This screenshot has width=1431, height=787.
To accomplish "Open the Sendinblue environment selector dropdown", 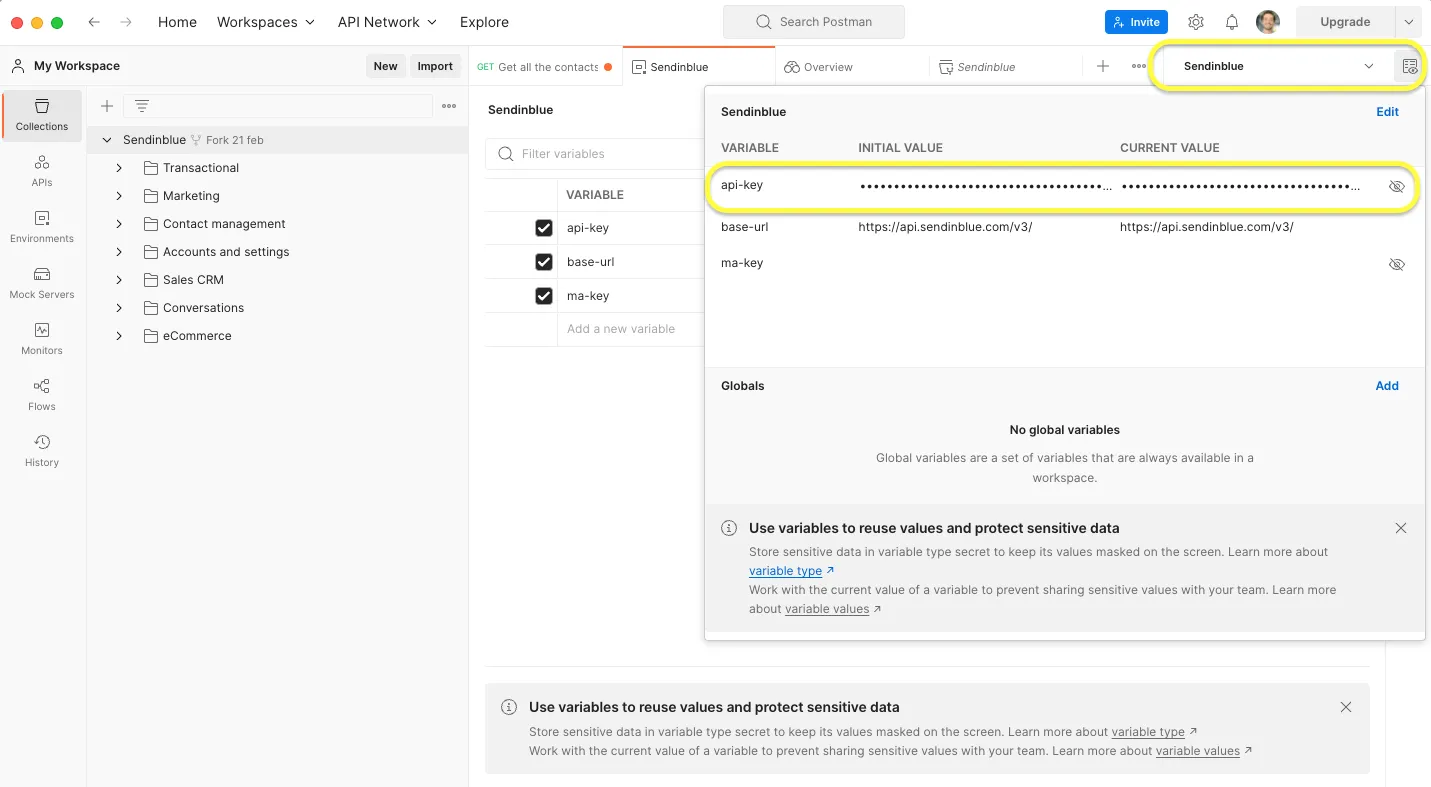I will (1277, 66).
